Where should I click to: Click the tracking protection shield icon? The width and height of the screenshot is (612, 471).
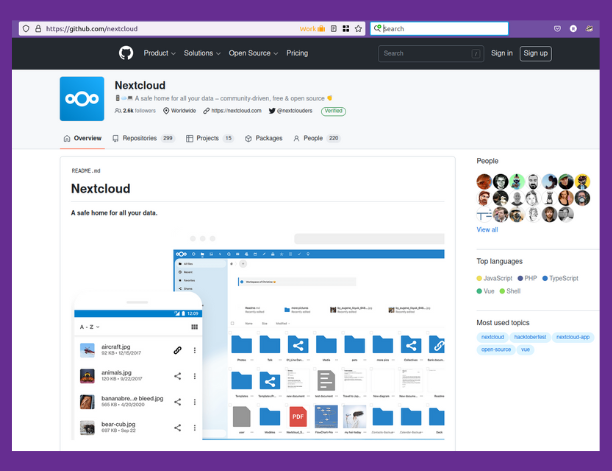pyautogui.click(x=26, y=28)
